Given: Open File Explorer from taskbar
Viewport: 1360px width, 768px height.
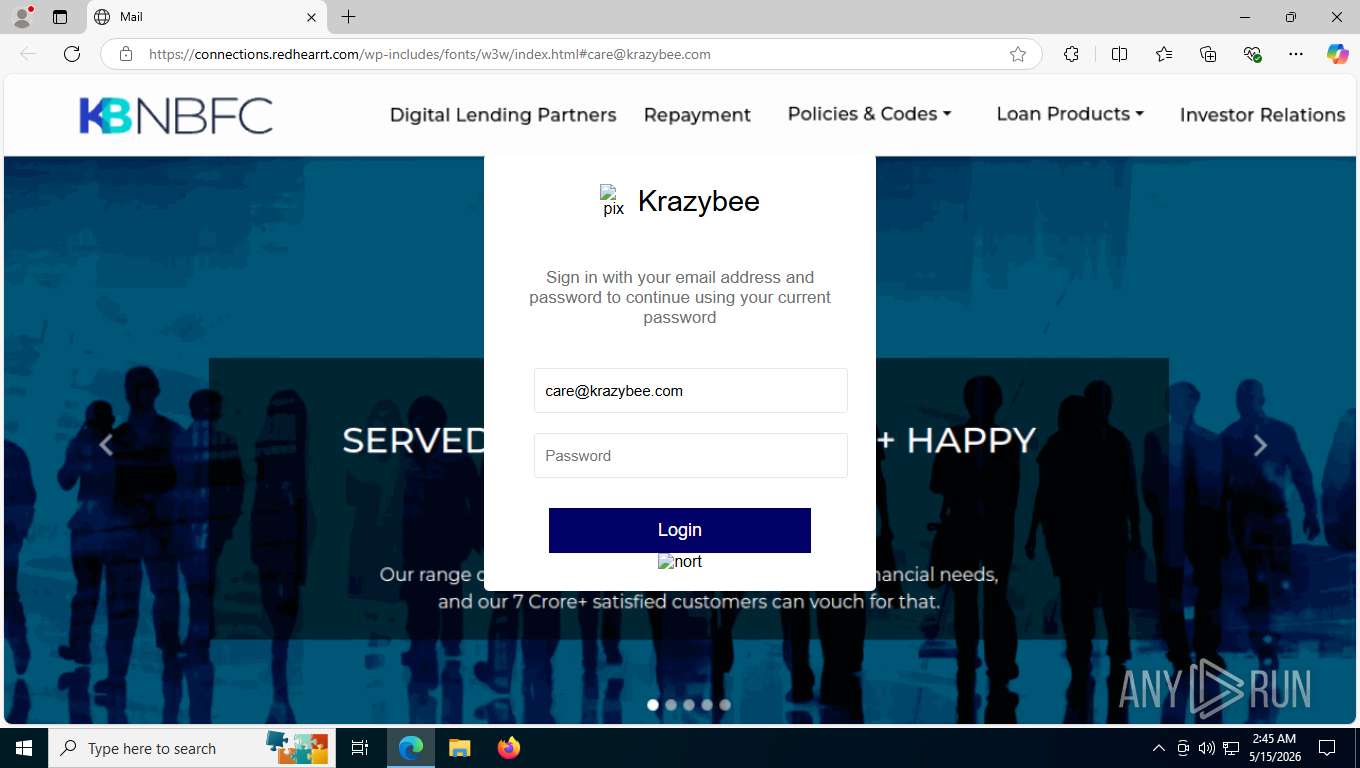Looking at the screenshot, I should click(459, 748).
